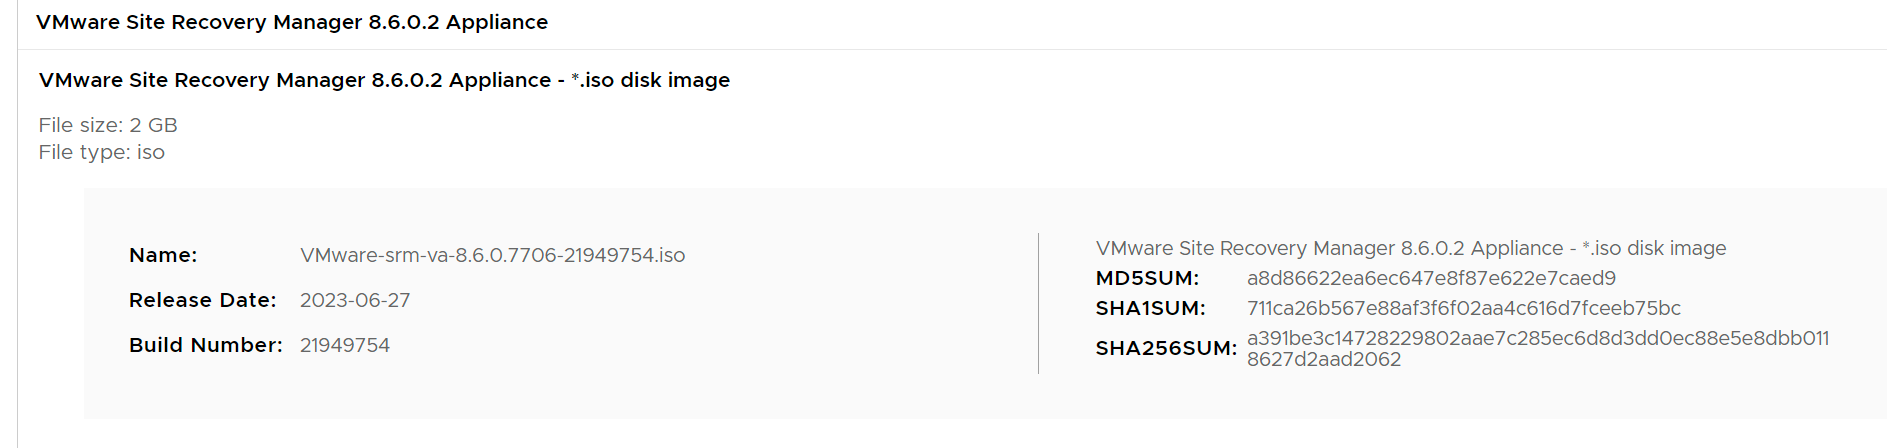Viewport: 1887px width, 448px height.
Task: Click the 'SHA1SUM:' label
Action: 1150,308
